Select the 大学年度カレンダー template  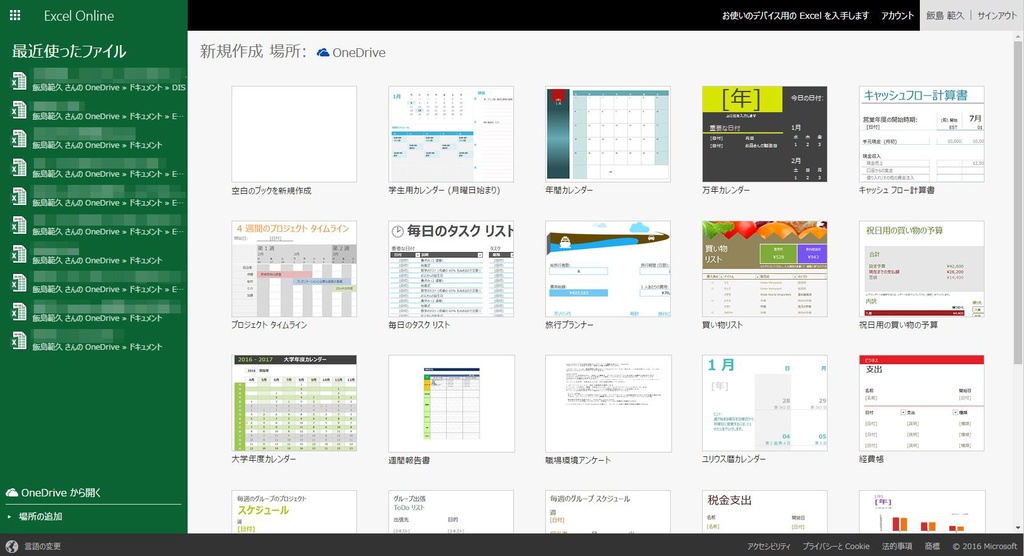click(294, 403)
